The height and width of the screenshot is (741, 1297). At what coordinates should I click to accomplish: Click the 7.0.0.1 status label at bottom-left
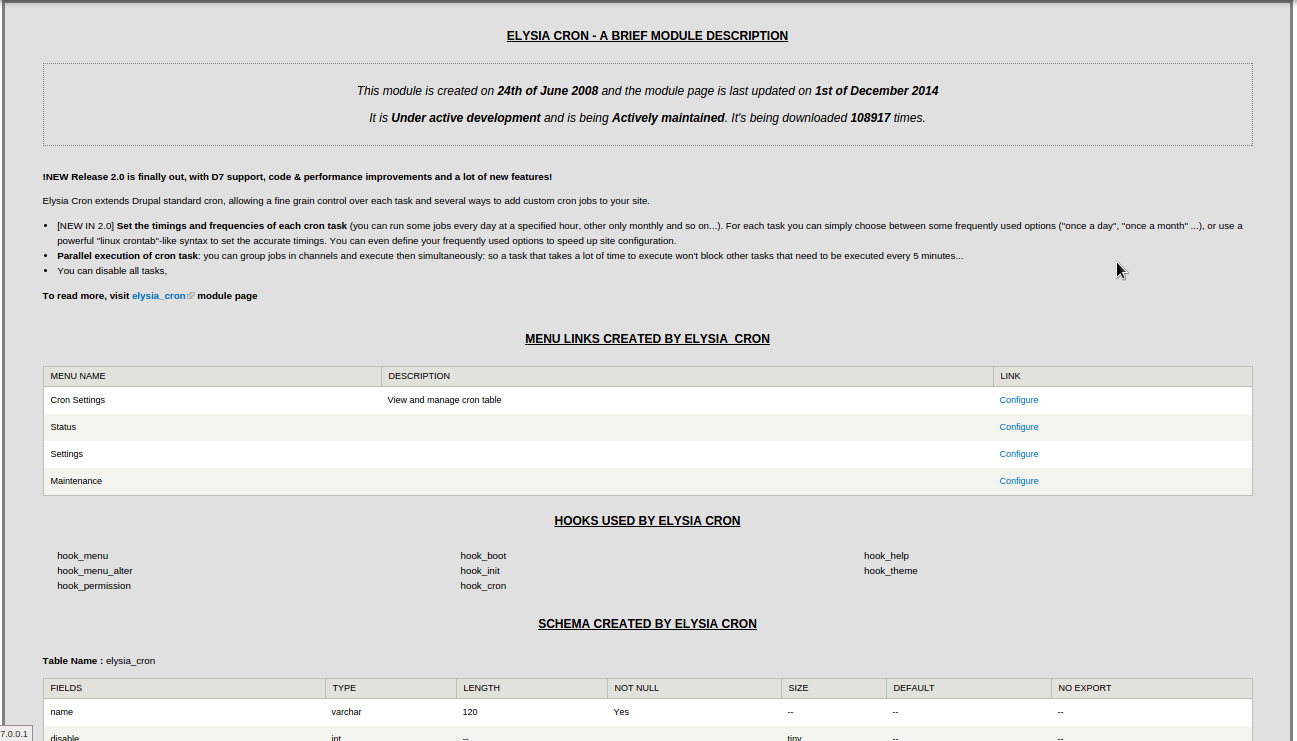point(15,734)
